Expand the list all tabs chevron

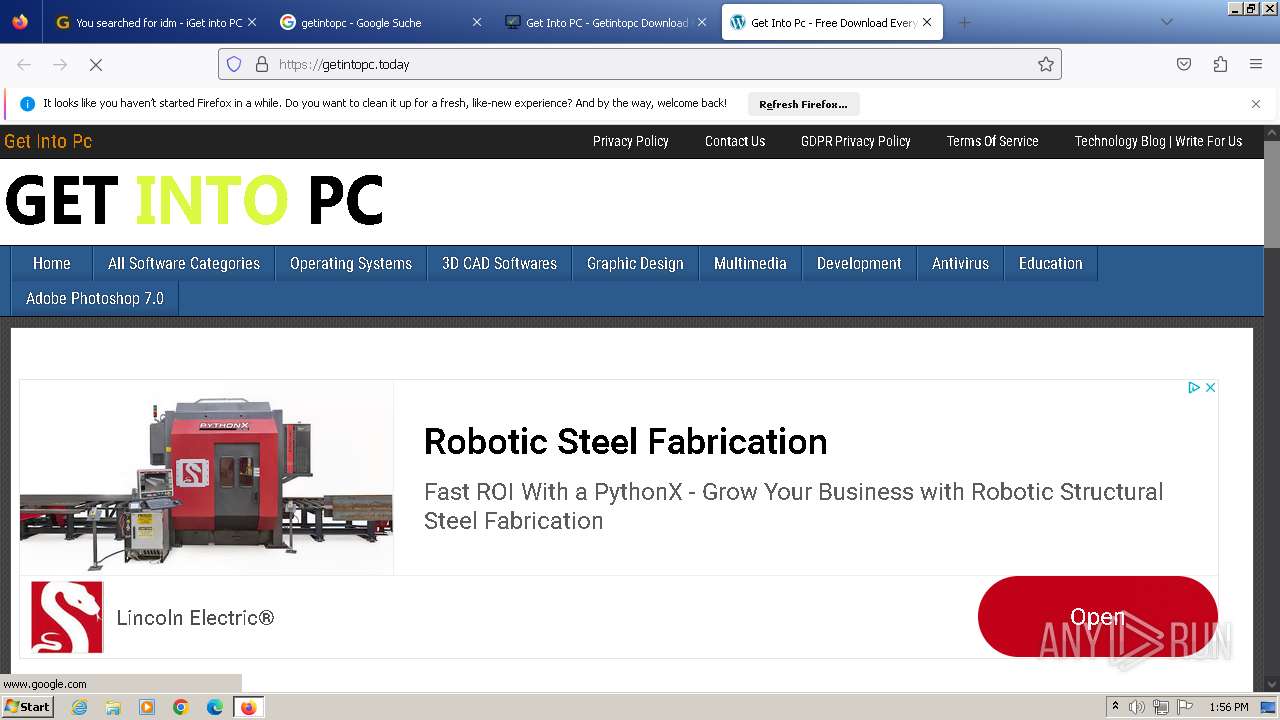tap(1166, 22)
